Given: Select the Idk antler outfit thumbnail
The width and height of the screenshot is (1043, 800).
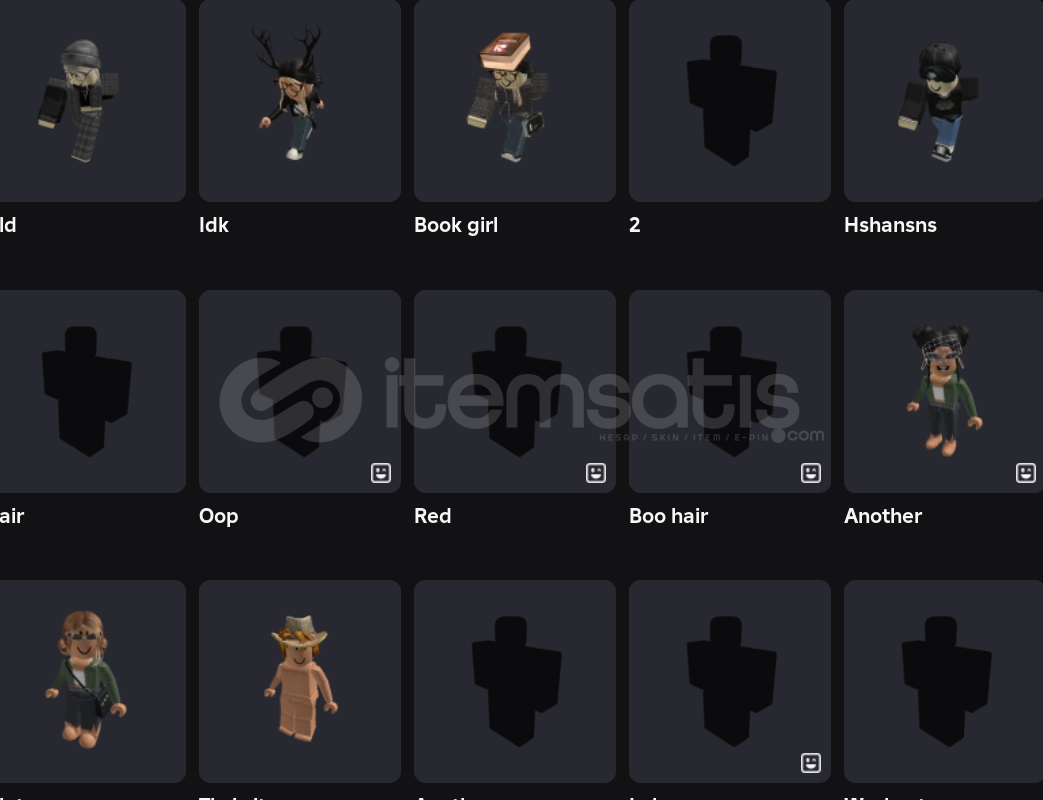Looking at the screenshot, I should [x=299, y=100].
